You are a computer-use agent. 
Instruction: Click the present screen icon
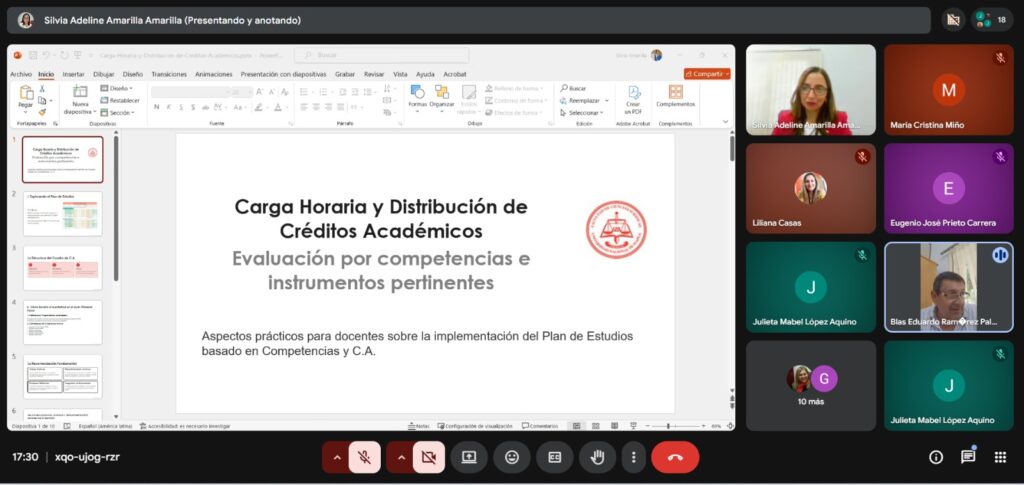pyautogui.click(x=468, y=457)
